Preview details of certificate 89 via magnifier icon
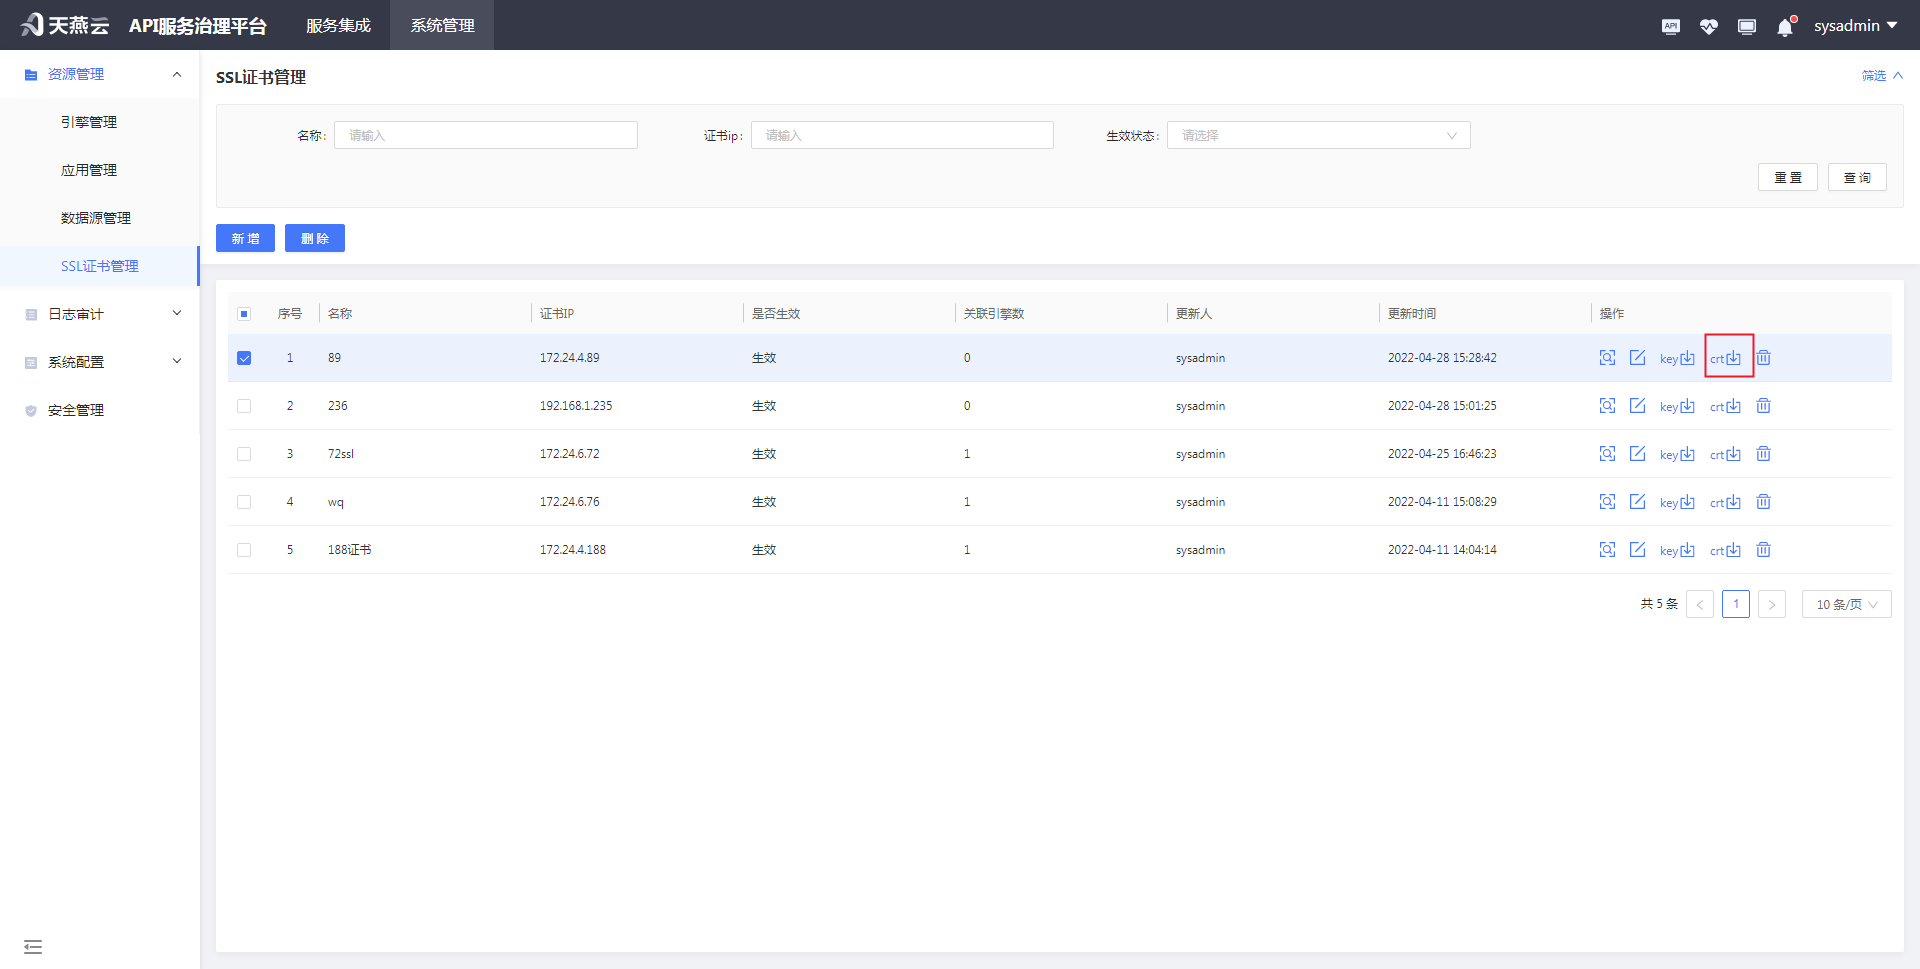This screenshot has width=1920, height=969. (x=1607, y=357)
